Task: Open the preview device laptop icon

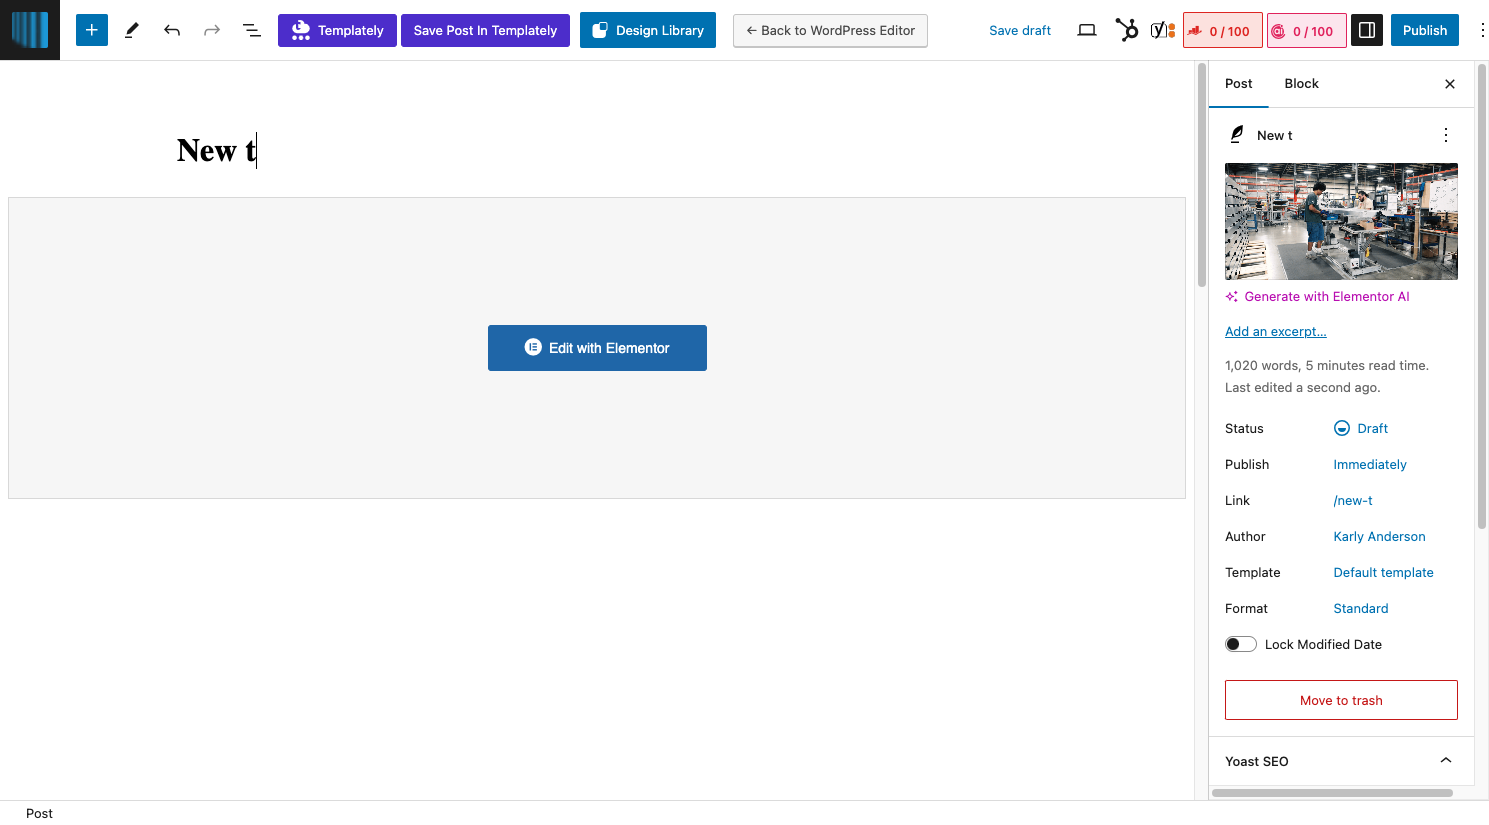Action: coord(1087,30)
